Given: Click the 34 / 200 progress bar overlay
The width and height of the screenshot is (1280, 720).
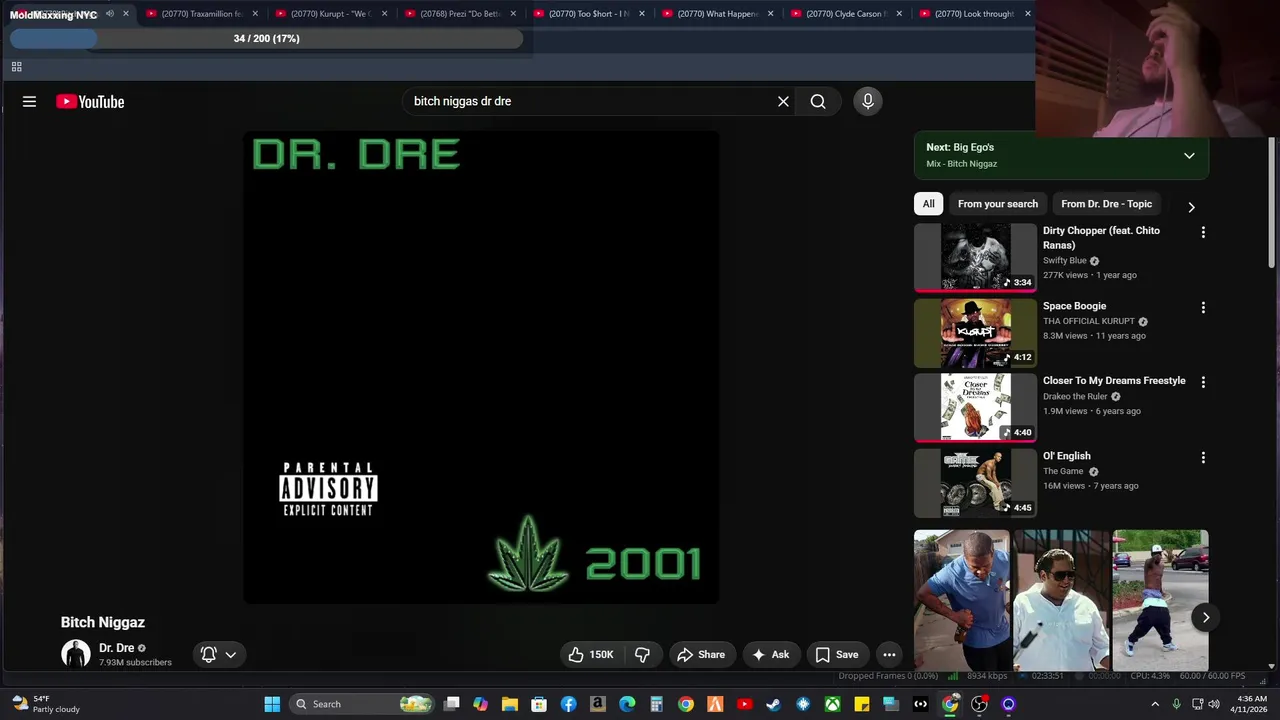Looking at the screenshot, I should click(266, 38).
